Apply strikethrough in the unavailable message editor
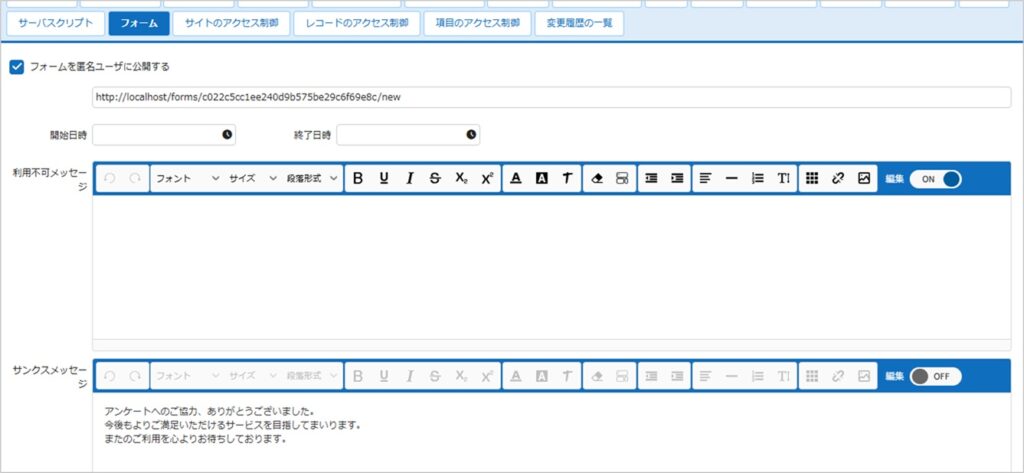 [x=435, y=178]
